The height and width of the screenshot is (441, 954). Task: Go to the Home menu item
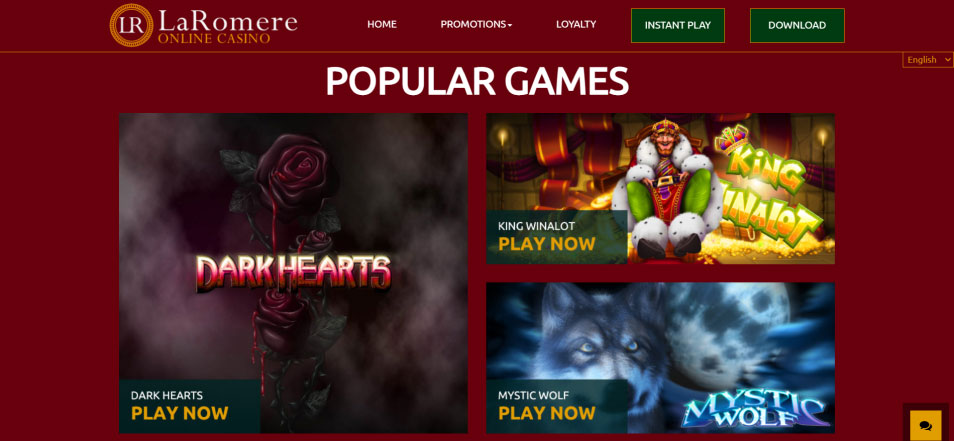[x=381, y=24]
